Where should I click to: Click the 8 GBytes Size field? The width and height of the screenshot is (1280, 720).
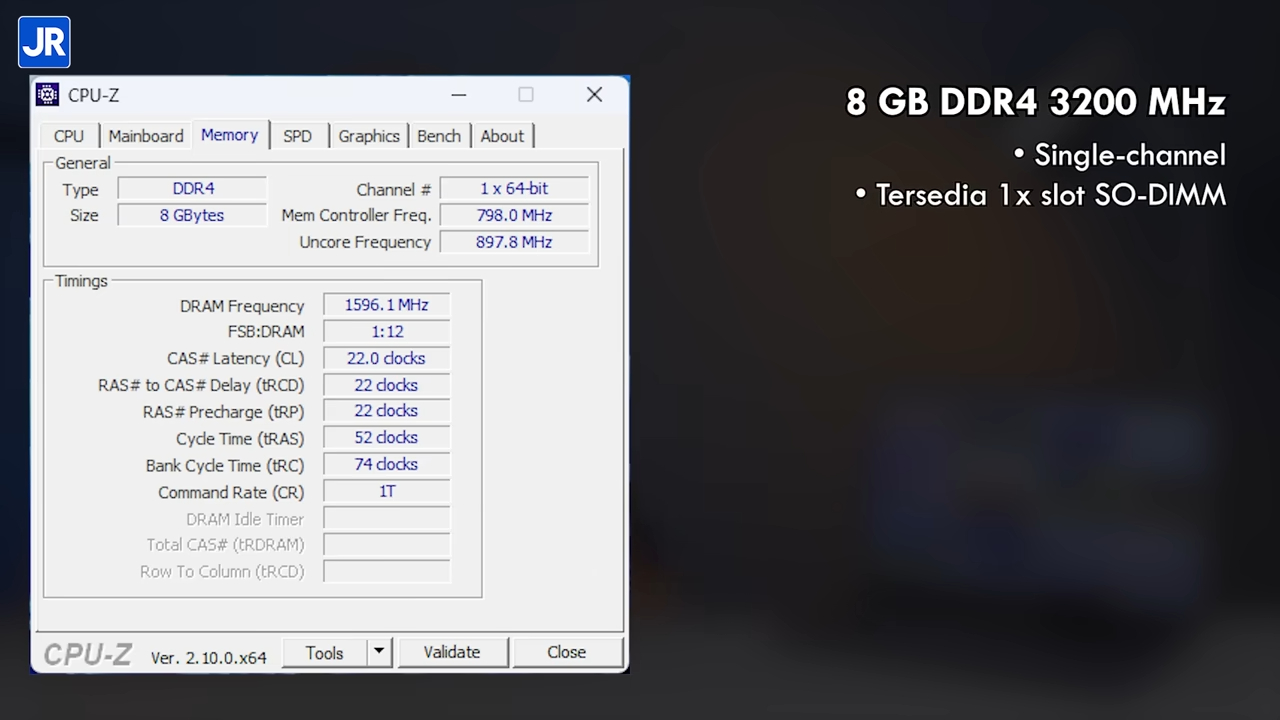192,215
